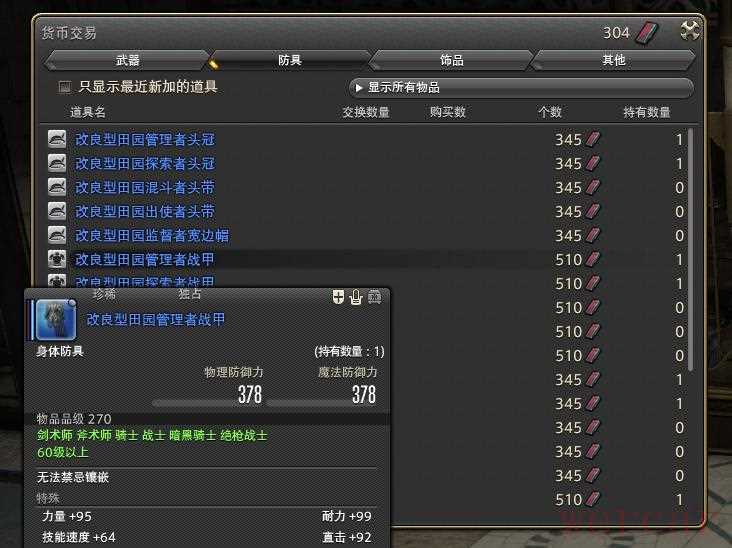Click head gear icon for 改良型田园混斗者头带
The width and height of the screenshot is (732, 548).
pos(57,187)
